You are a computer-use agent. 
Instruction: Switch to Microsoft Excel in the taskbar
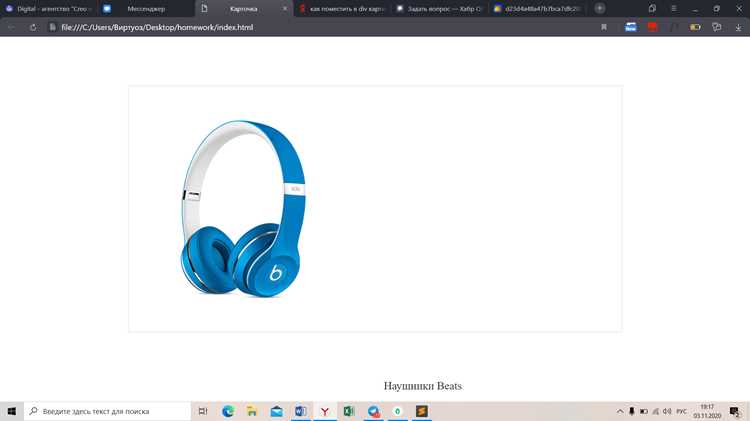(349, 411)
